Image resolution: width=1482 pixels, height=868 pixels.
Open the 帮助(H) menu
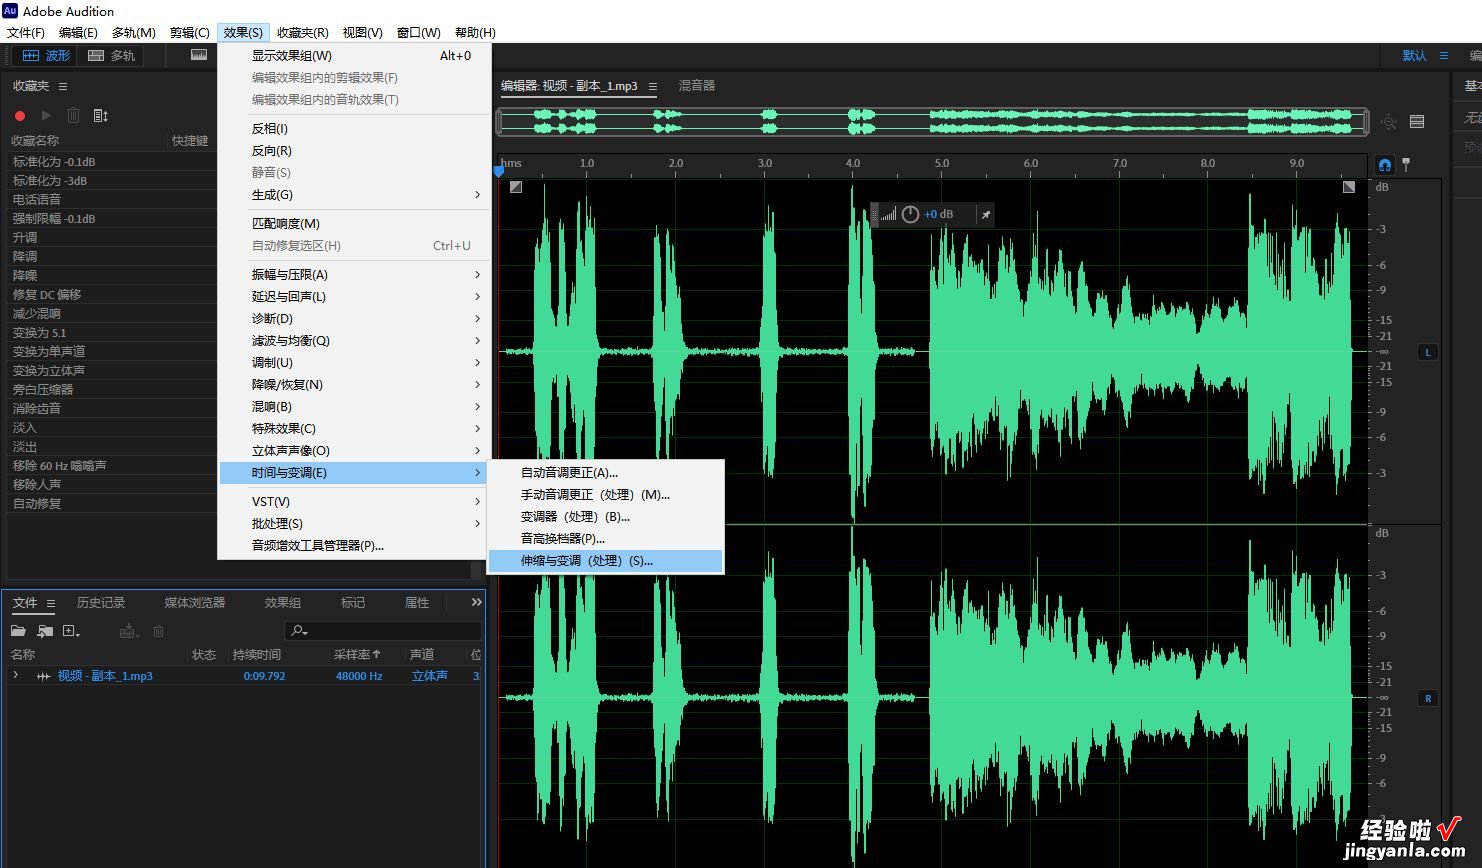click(475, 32)
